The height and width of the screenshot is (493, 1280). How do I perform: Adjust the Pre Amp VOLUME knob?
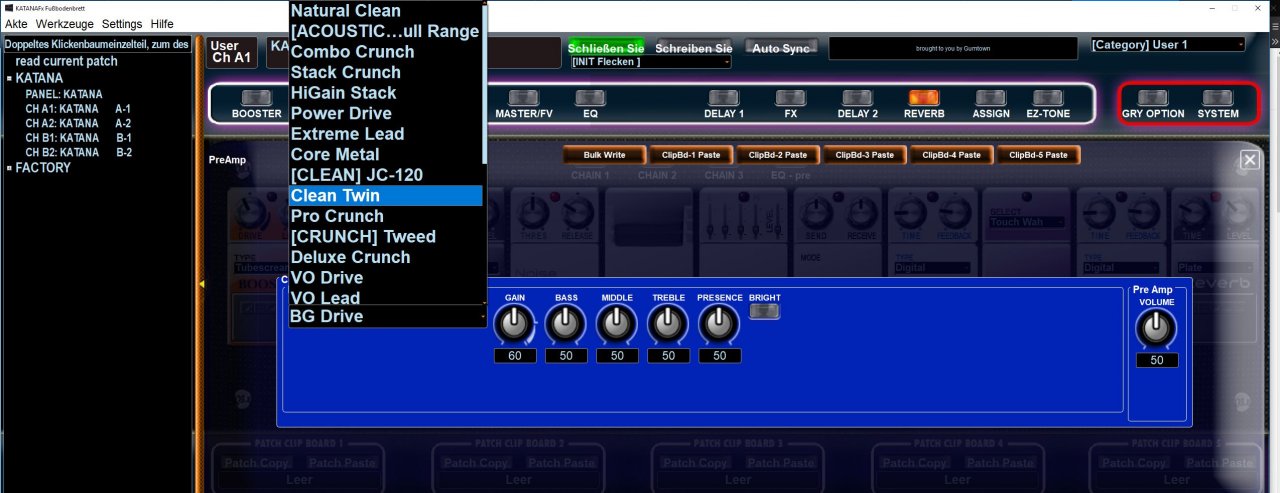tap(1156, 328)
